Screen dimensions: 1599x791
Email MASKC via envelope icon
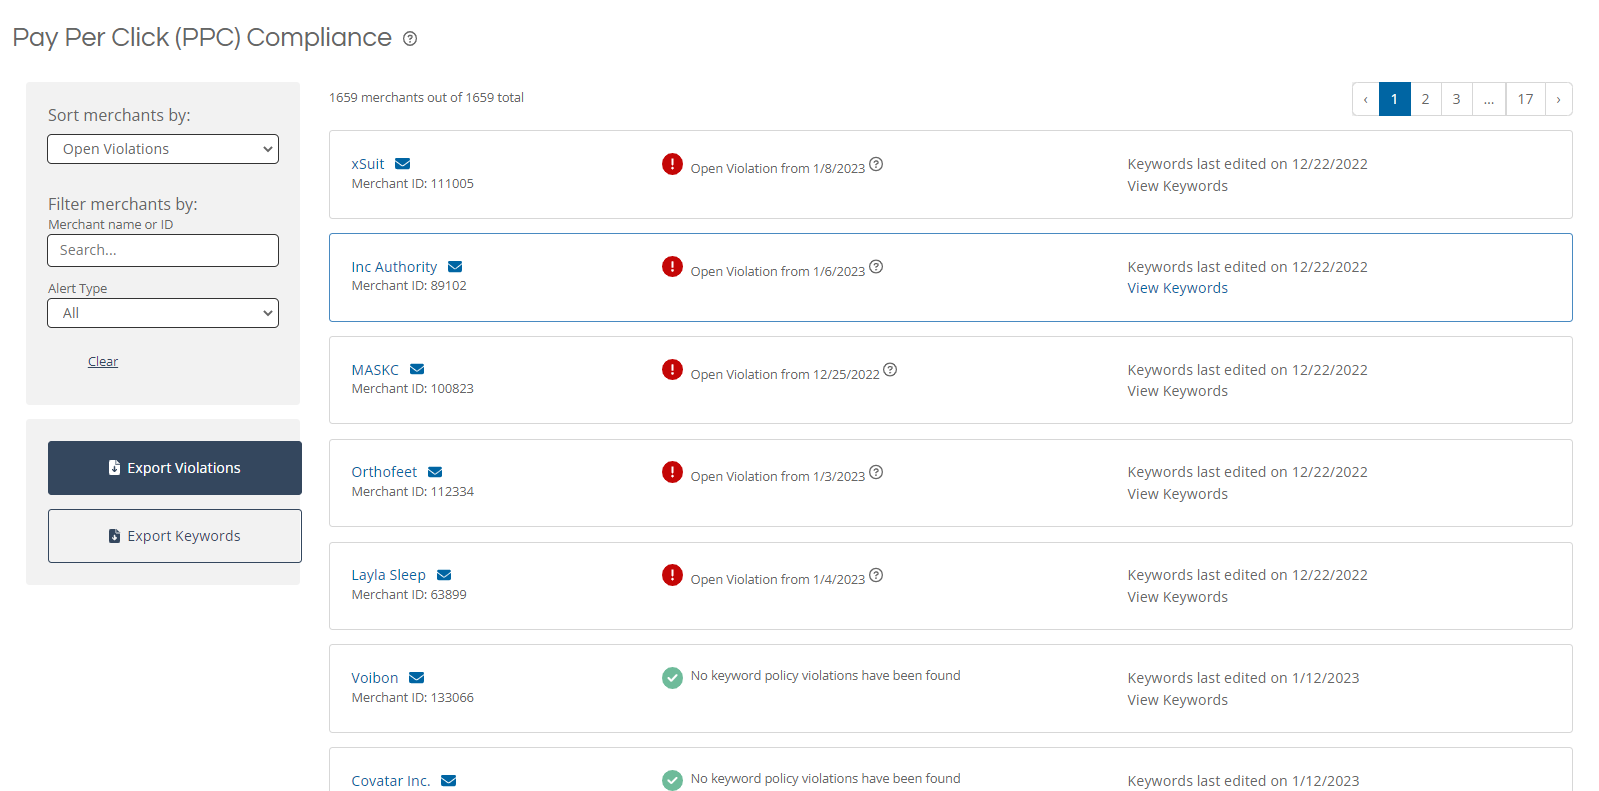pos(417,370)
